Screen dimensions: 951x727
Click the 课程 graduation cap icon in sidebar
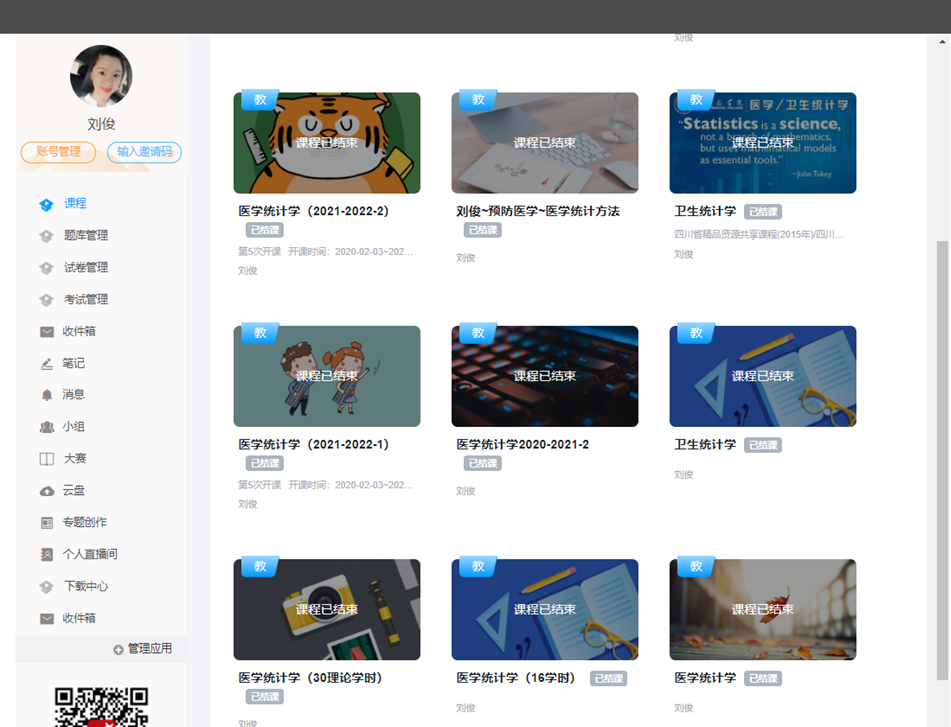[x=46, y=204]
